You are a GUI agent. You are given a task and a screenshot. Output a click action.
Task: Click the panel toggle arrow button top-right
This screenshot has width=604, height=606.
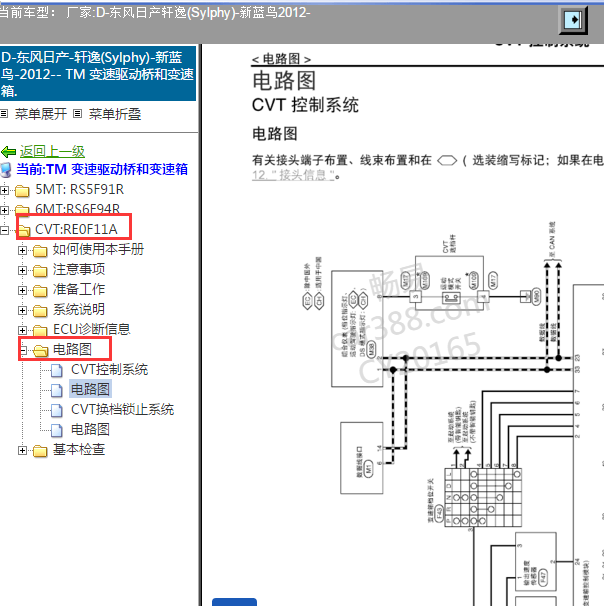click(x=573, y=19)
